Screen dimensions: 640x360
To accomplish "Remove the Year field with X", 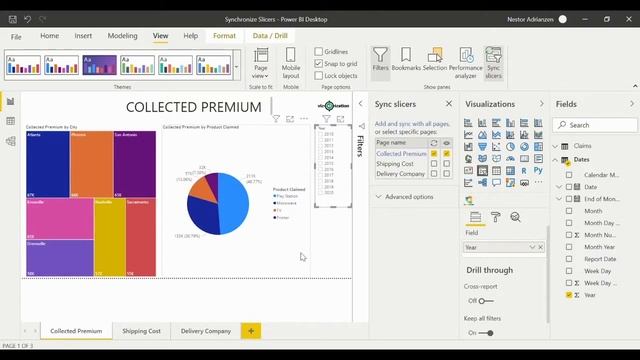I will (x=540, y=247).
